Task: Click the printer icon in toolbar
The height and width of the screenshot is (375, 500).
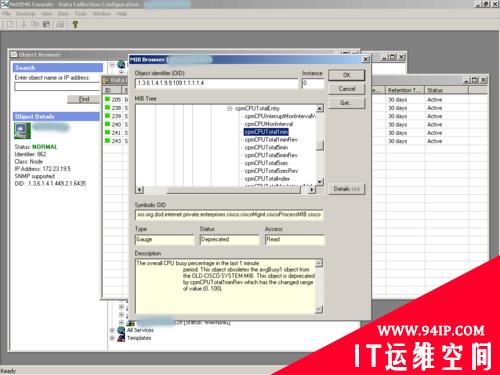Action: tap(60, 24)
